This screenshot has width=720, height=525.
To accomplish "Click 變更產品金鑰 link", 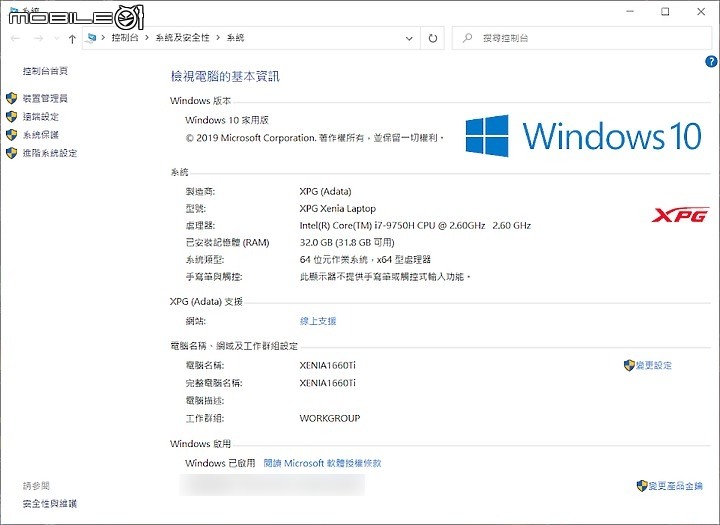I will point(675,485).
